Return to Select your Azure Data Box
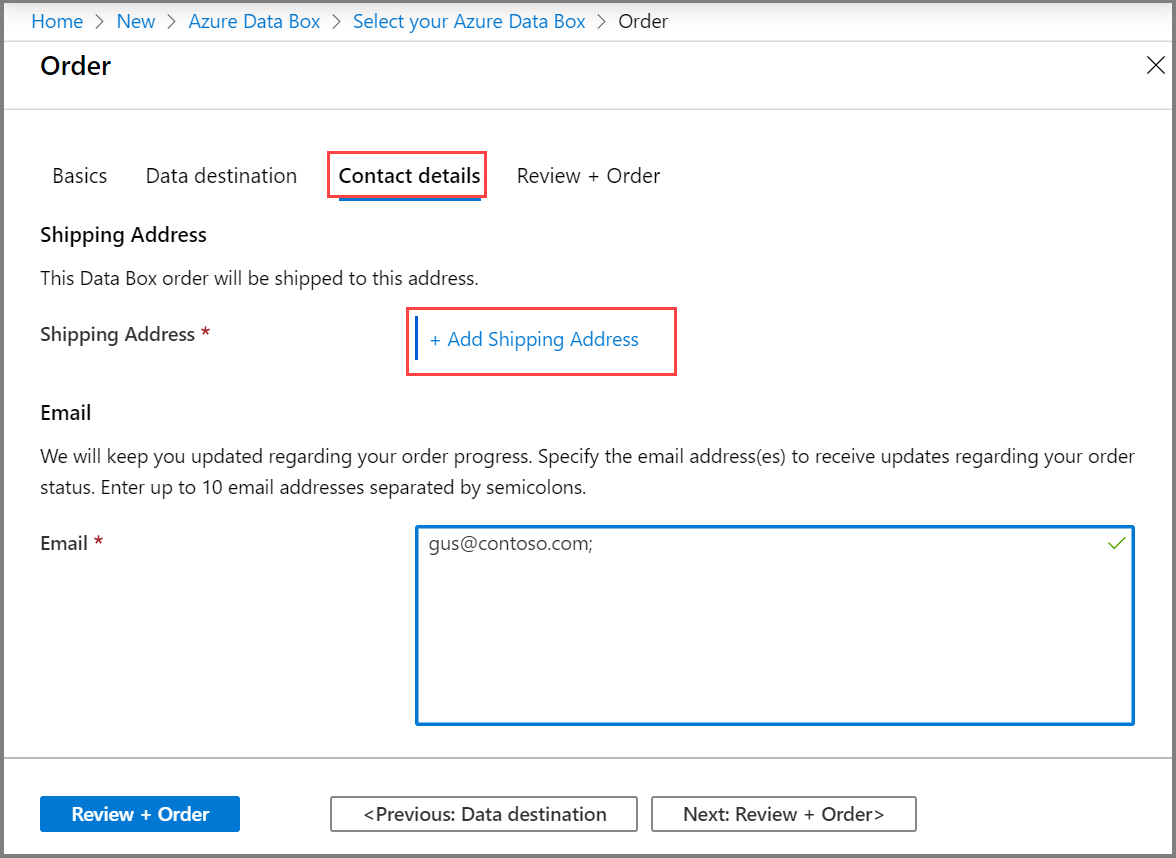Image resolution: width=1176 pixels, height=858 pixels. pos(469,21)
